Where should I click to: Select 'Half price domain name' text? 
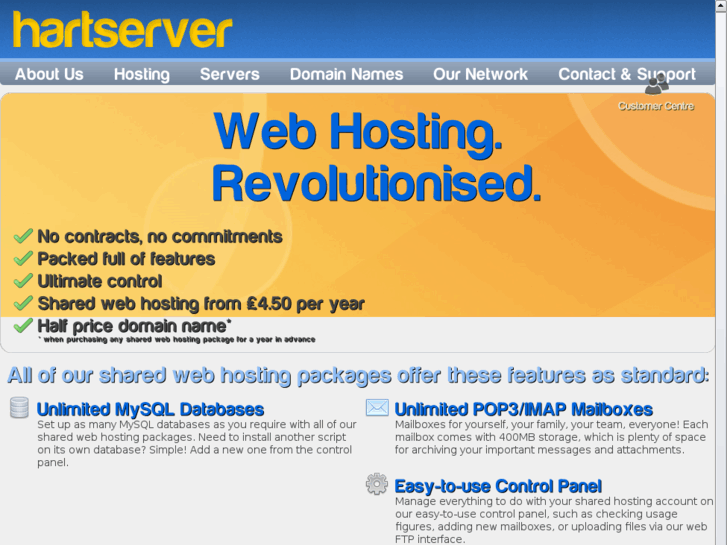point(132,326)
